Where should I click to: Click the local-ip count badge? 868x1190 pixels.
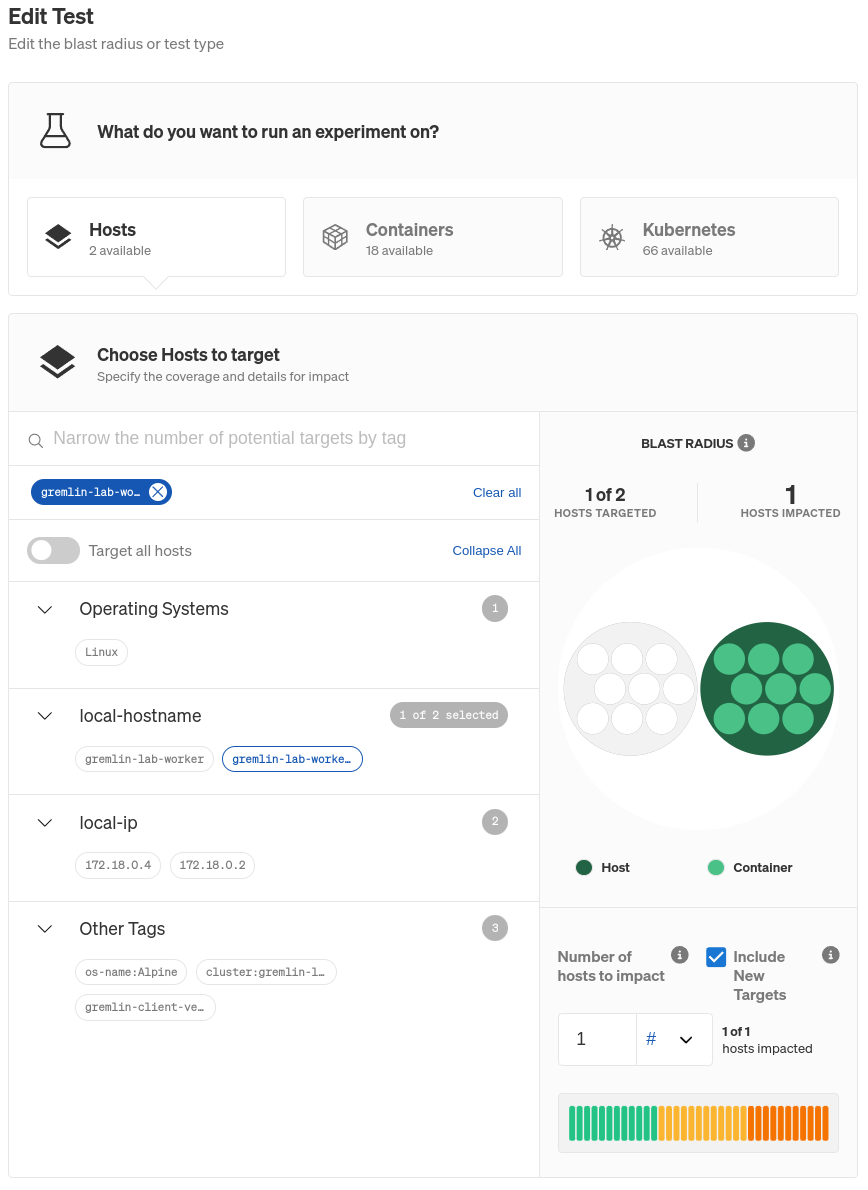495,821
